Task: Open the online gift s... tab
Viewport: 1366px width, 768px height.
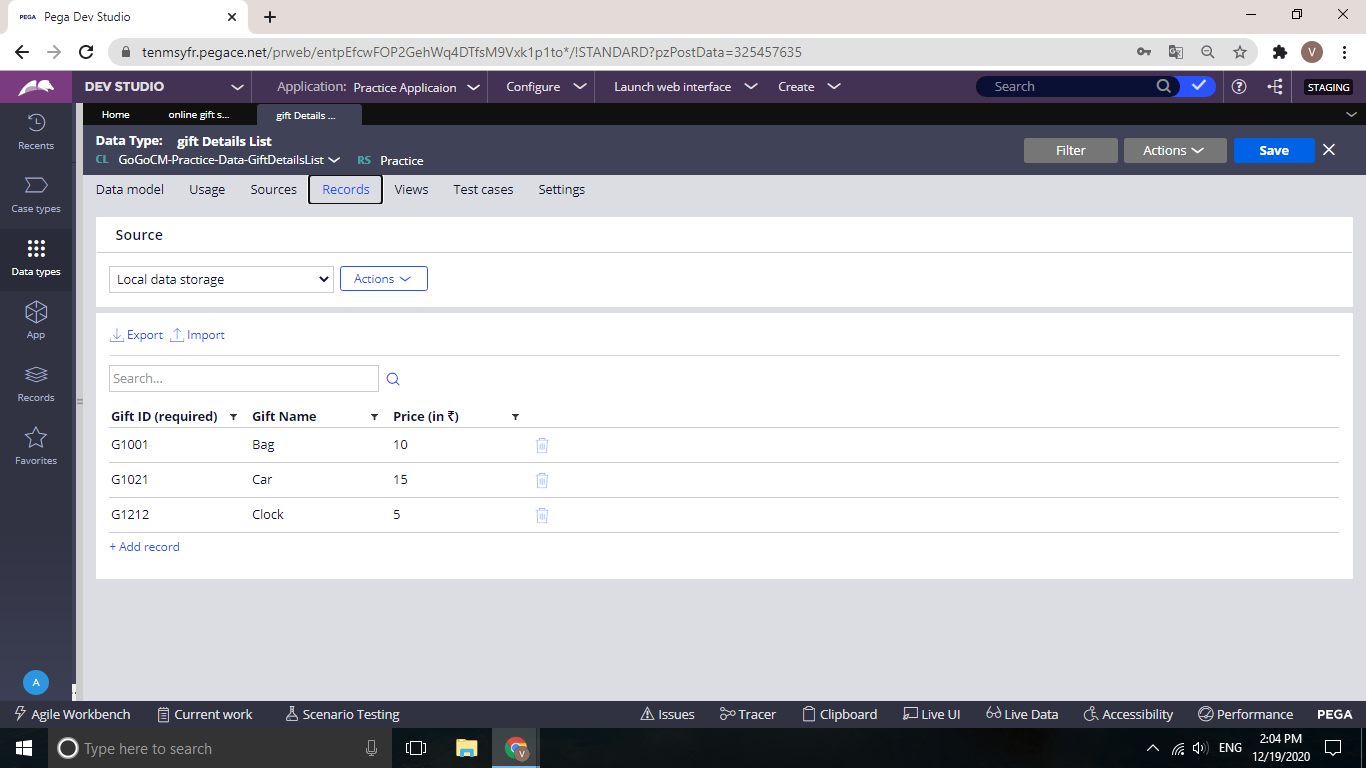Action: pyautogui.click(x=199, y=115)
